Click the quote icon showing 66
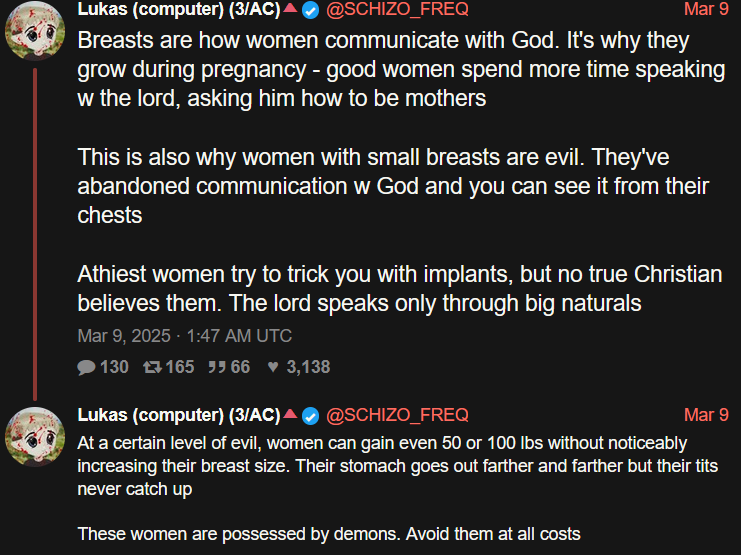Image resolution: width=741 pixels, height=555 pixels. pos(217,367)
